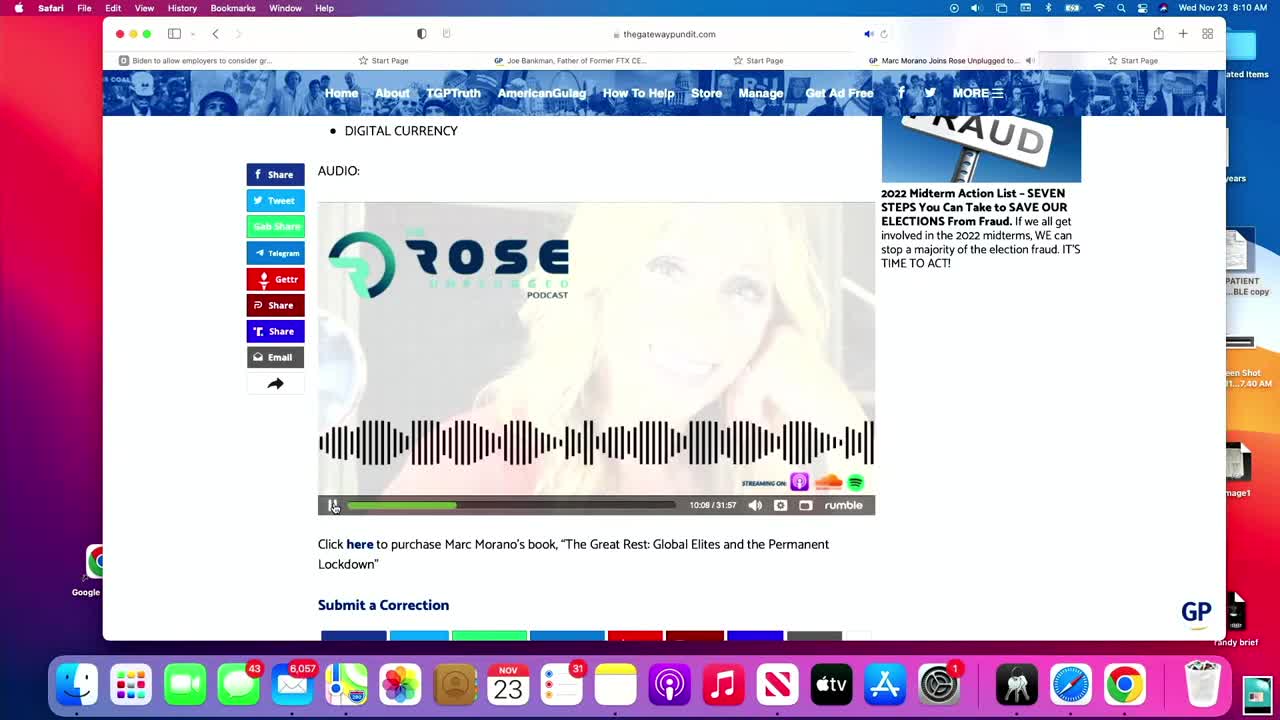Share article on Parler

[x=275, y=305]
